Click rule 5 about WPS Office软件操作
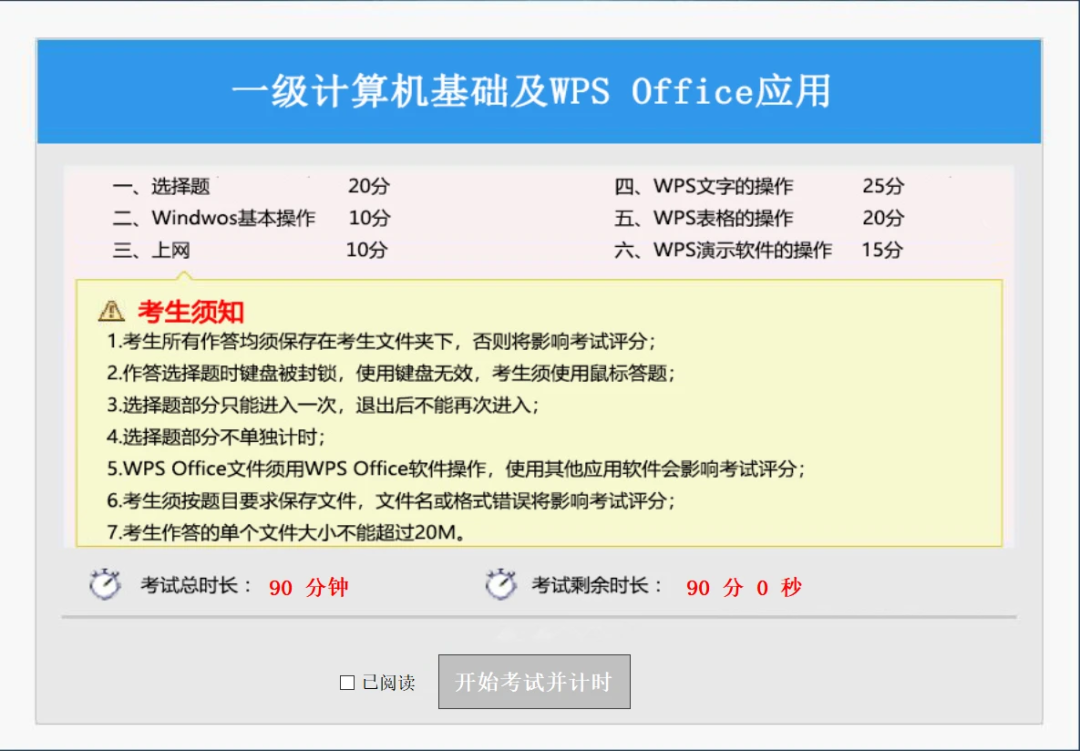 tap(456, 469)
